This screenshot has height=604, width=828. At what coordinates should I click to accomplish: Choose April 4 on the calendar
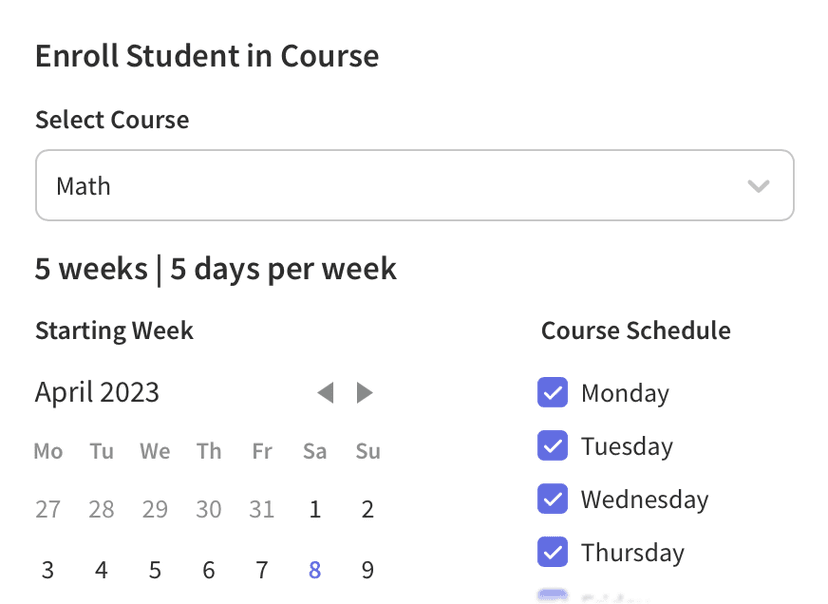101,570
